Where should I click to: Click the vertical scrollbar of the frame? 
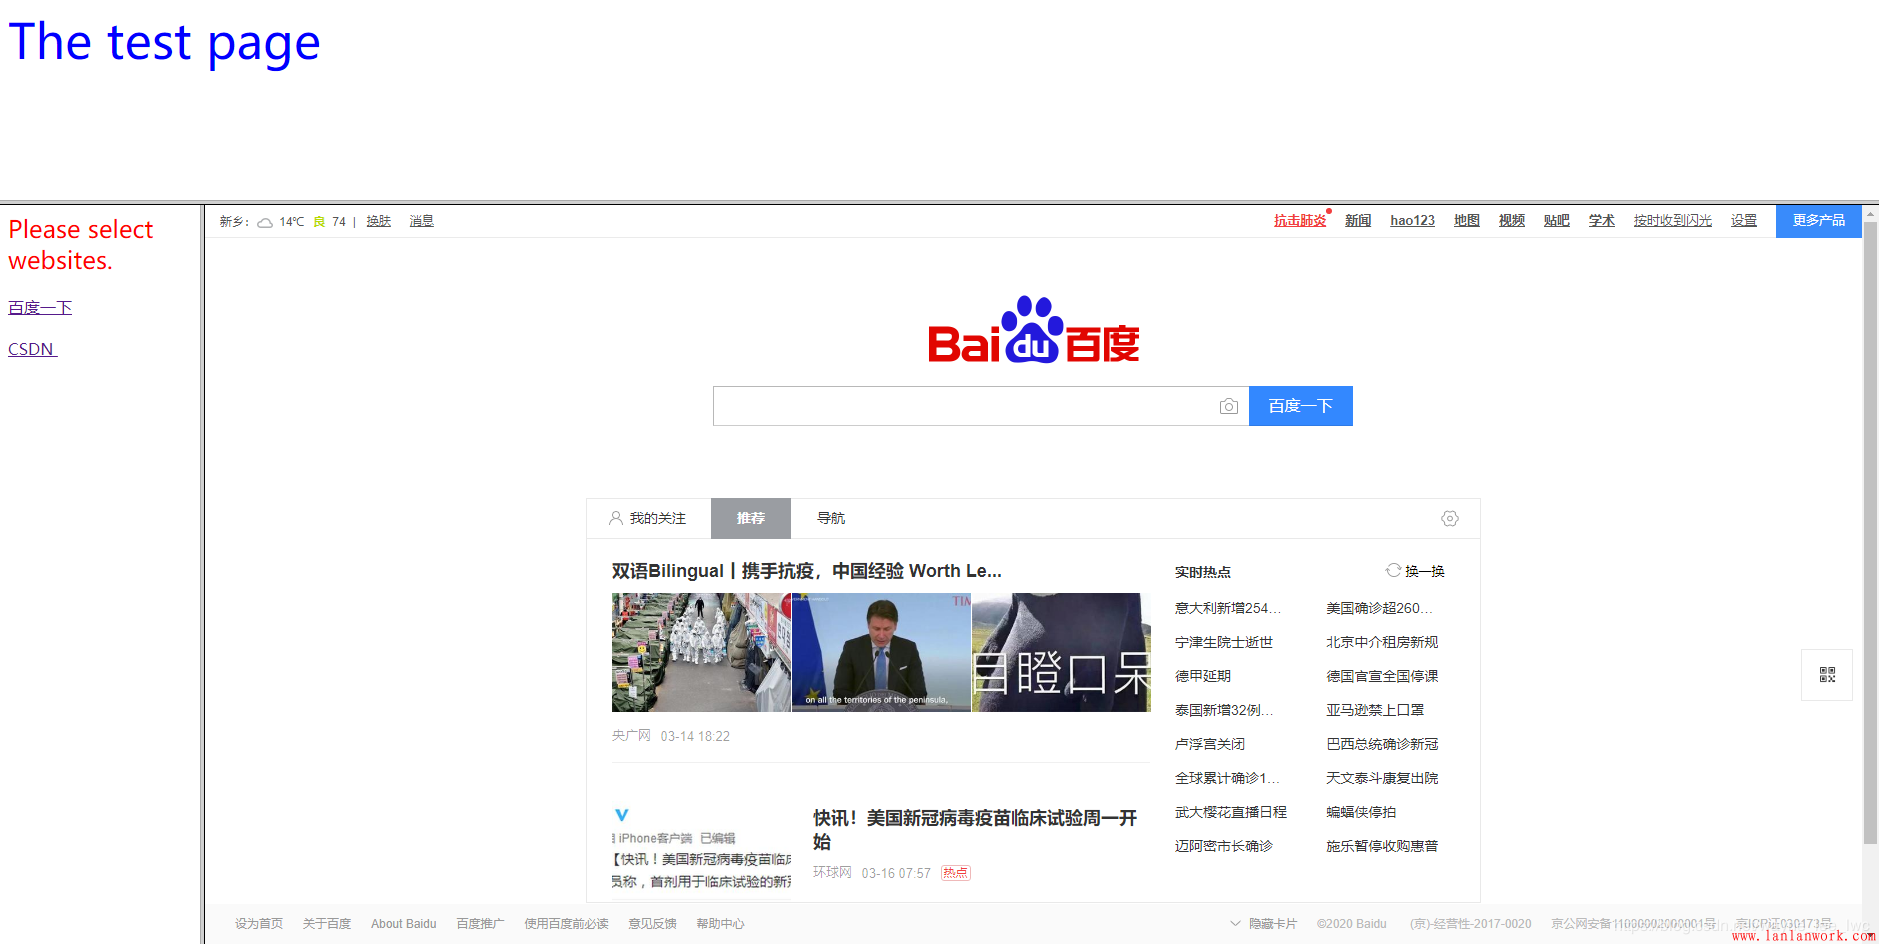click(1869, 530)
